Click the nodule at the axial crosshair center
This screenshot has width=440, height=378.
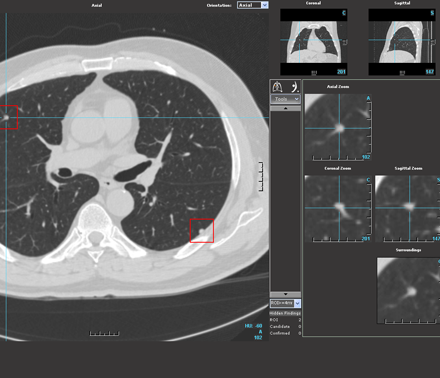(6, 117)
